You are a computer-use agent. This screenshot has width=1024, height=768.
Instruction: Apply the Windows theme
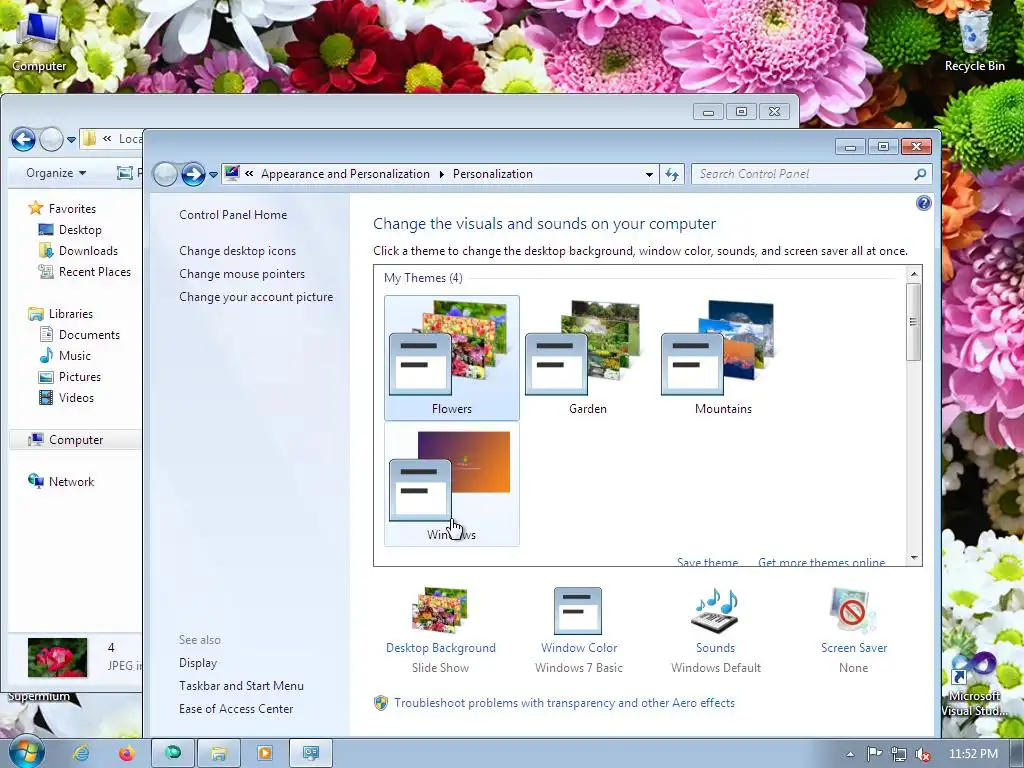(x=451, y=484)
